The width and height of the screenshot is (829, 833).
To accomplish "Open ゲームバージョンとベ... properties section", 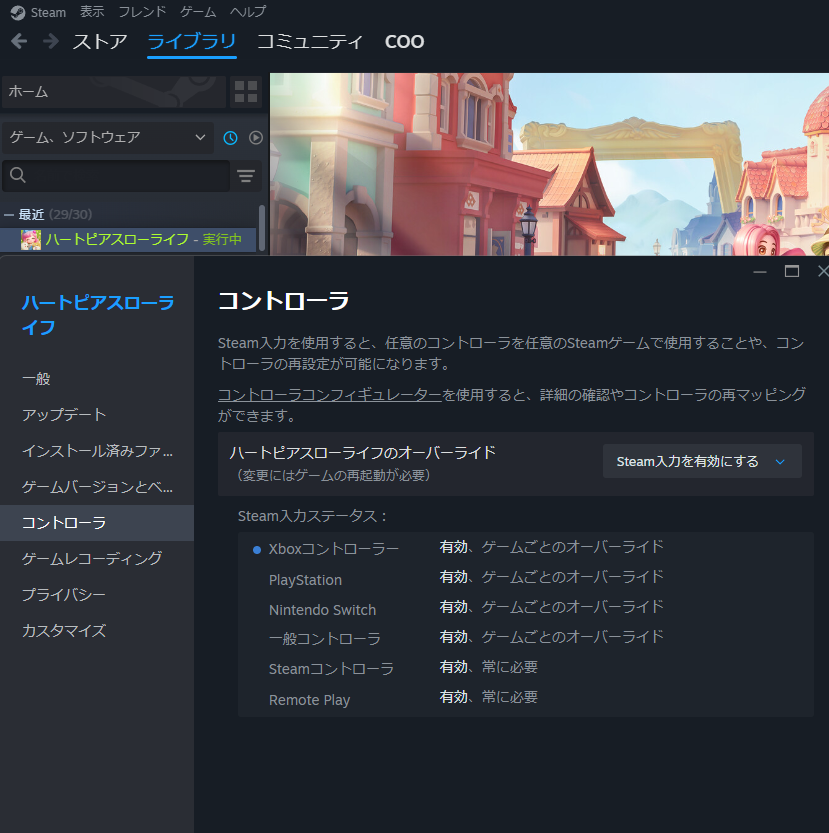I will click(x=97, y=487).
